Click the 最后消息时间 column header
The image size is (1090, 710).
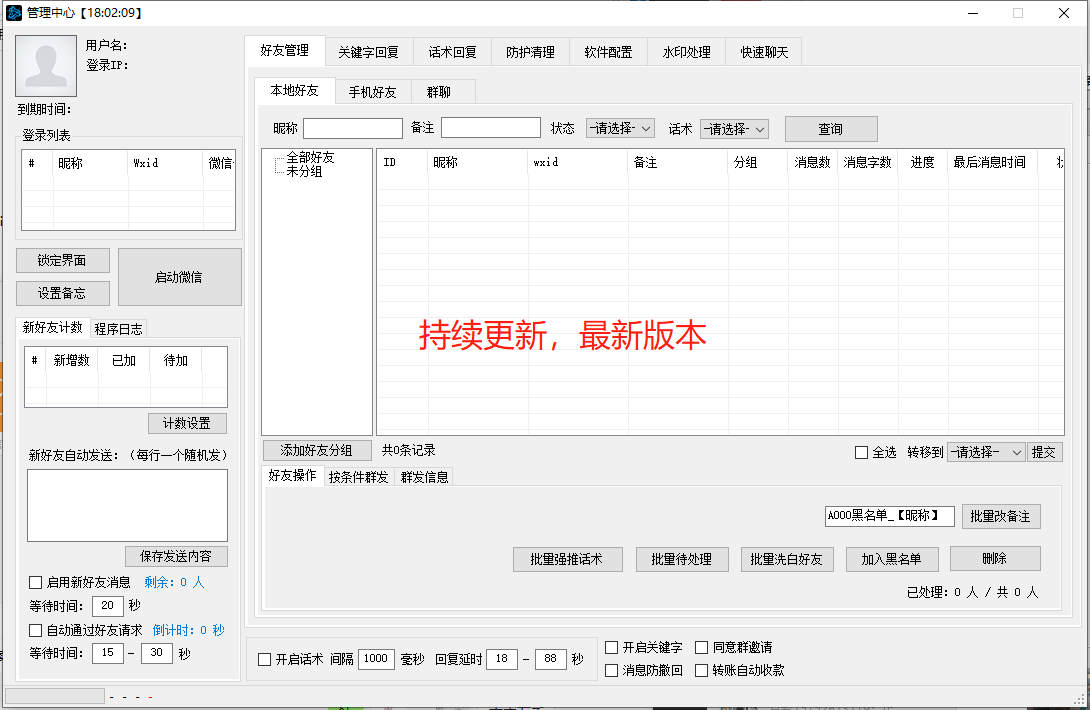[991, 162]
